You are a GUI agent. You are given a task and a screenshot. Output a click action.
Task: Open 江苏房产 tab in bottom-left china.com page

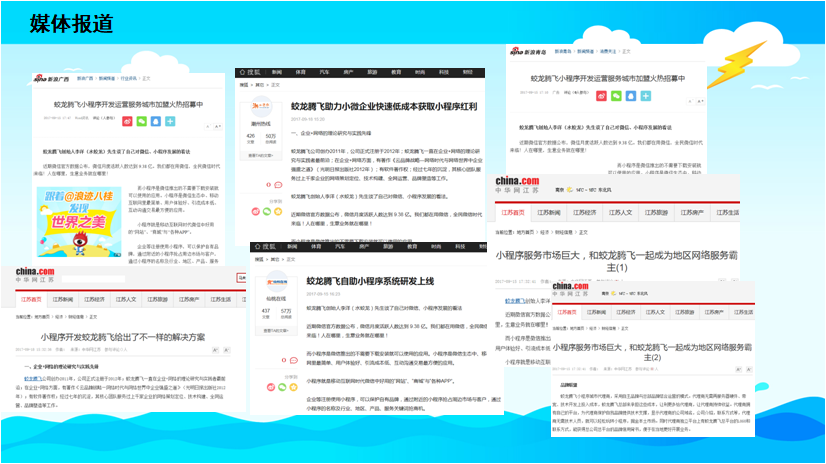[x=188, y=299]
